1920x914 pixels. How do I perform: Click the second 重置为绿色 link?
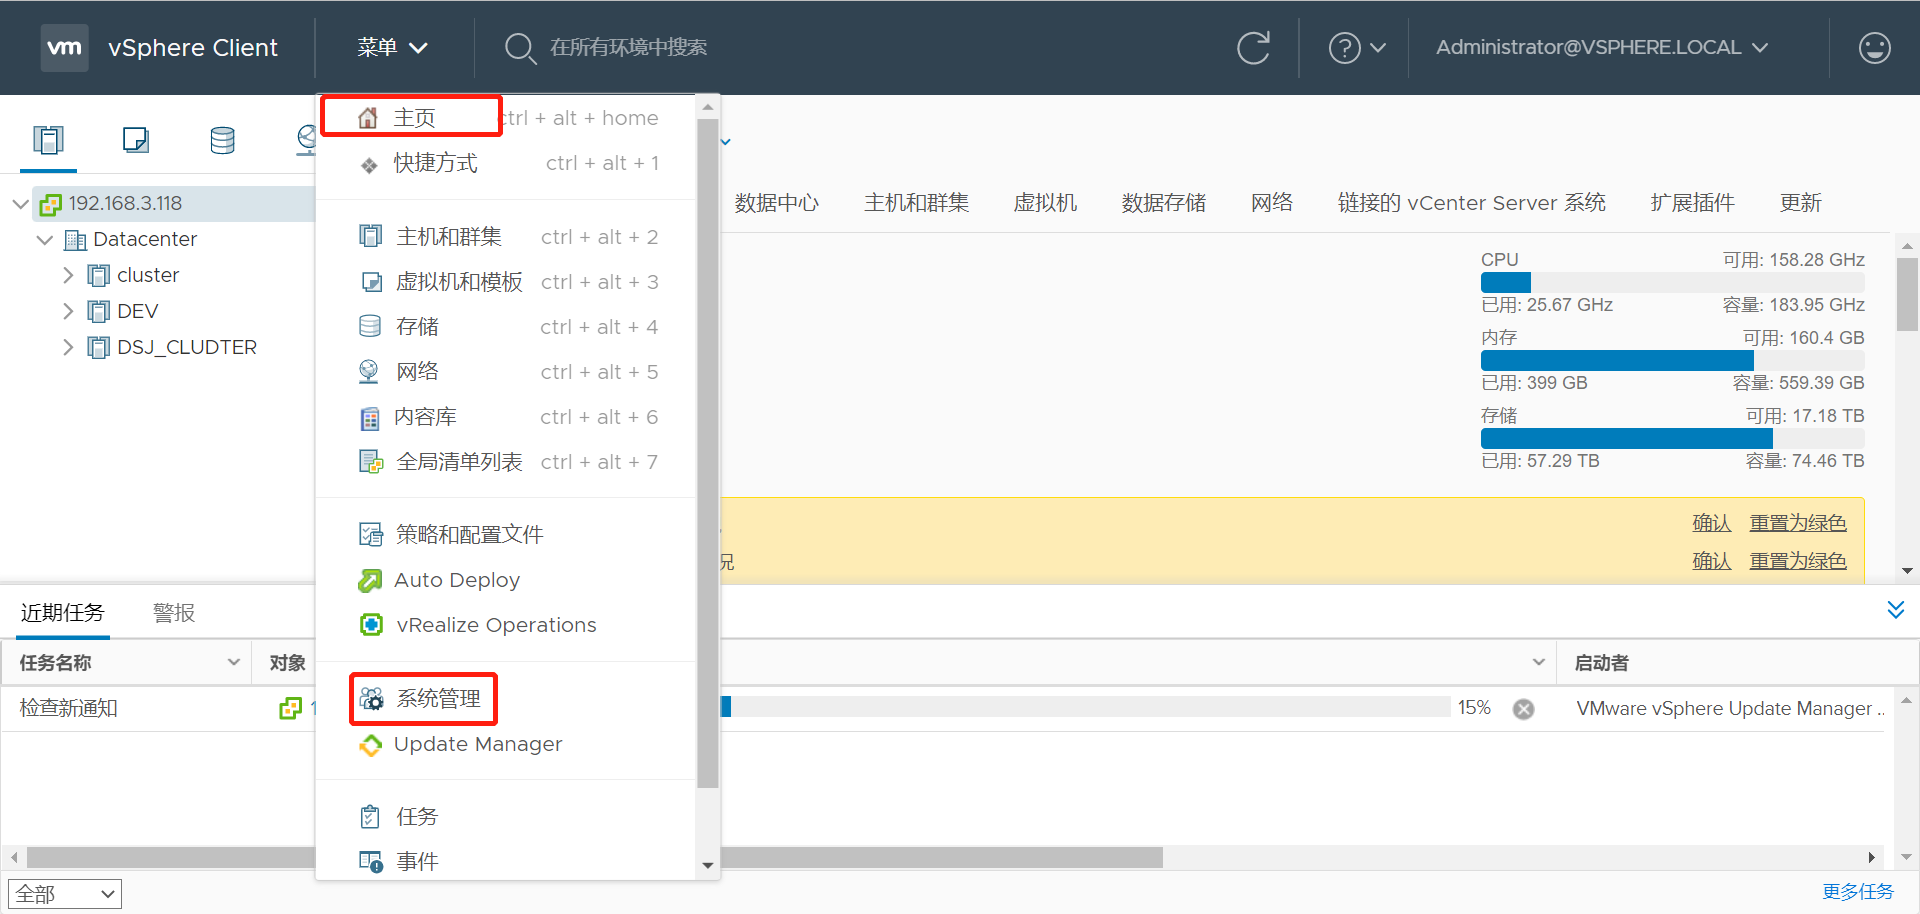coord(1797,561)
